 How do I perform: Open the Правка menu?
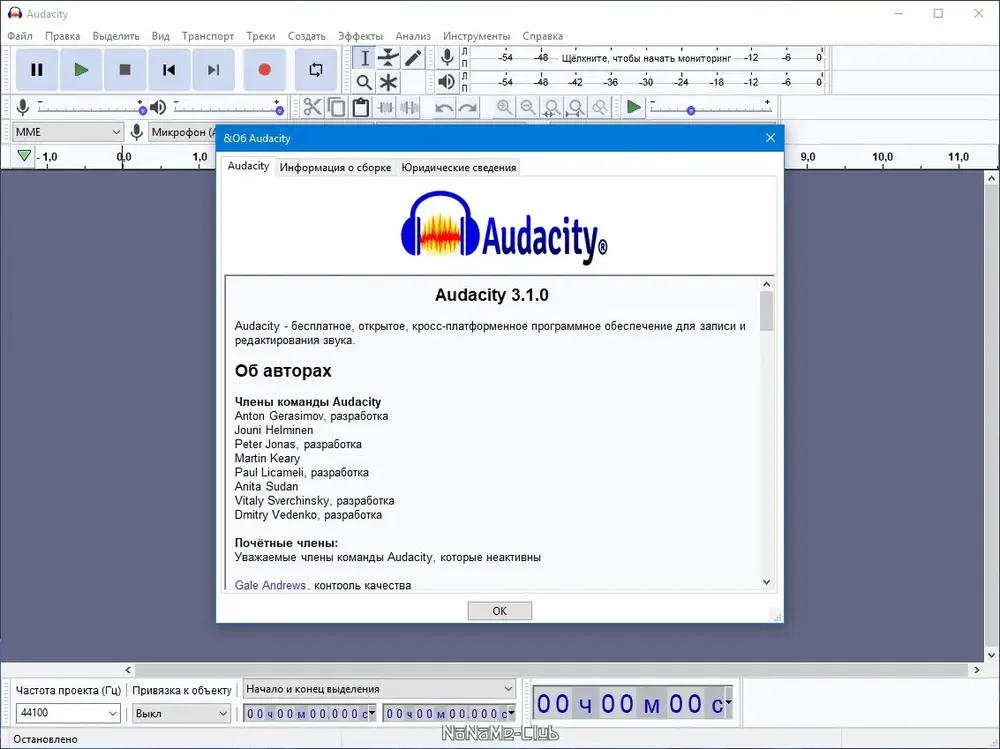tap(62, 36)
